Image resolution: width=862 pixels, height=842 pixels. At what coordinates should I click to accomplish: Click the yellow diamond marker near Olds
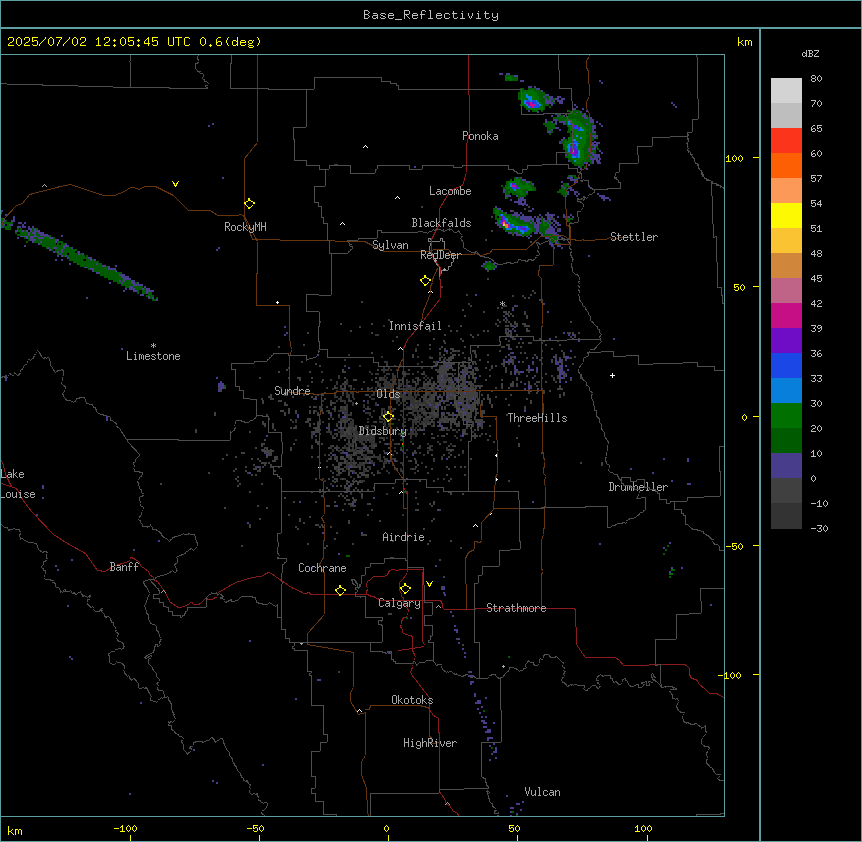(388, 417)
